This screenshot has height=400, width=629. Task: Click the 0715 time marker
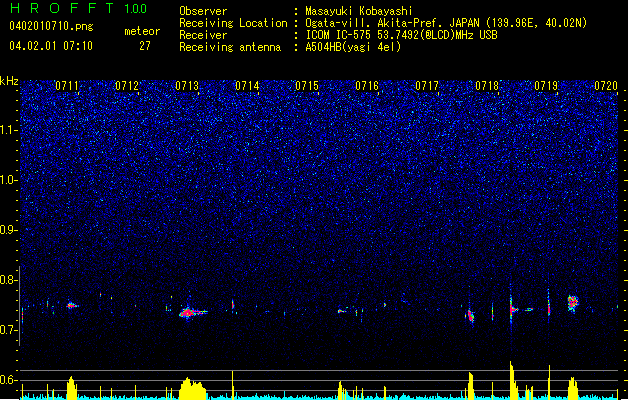307,86
